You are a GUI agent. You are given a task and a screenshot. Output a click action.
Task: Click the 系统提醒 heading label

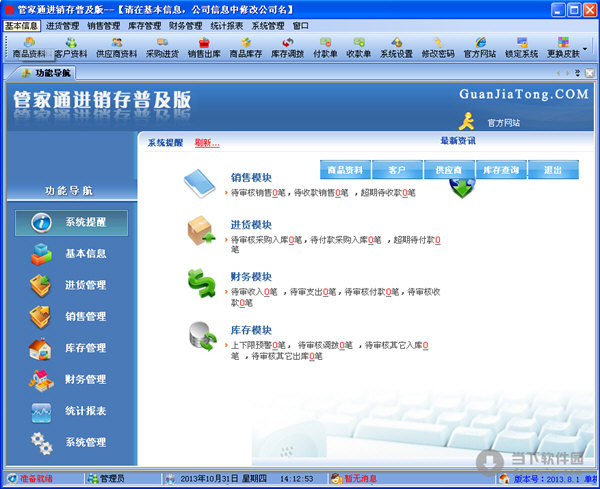165,143
